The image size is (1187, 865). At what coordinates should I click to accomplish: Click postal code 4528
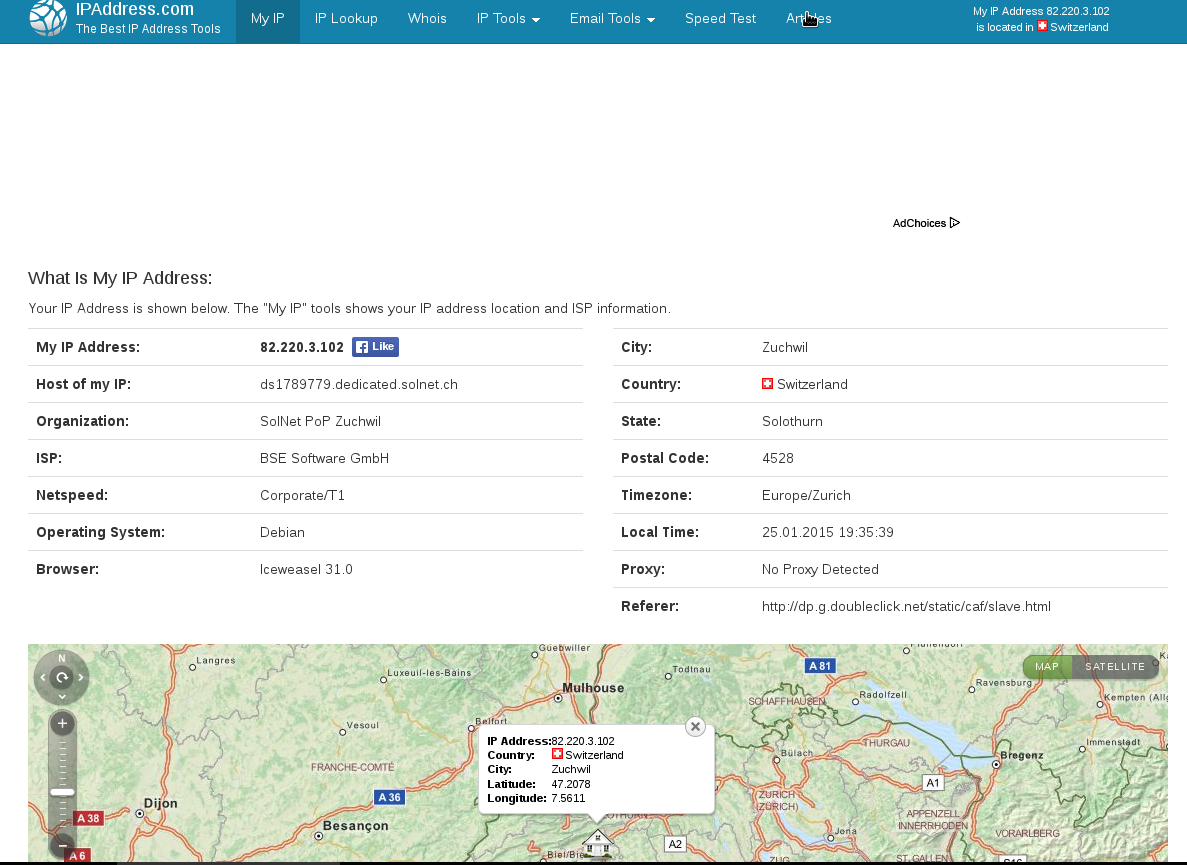777,459
